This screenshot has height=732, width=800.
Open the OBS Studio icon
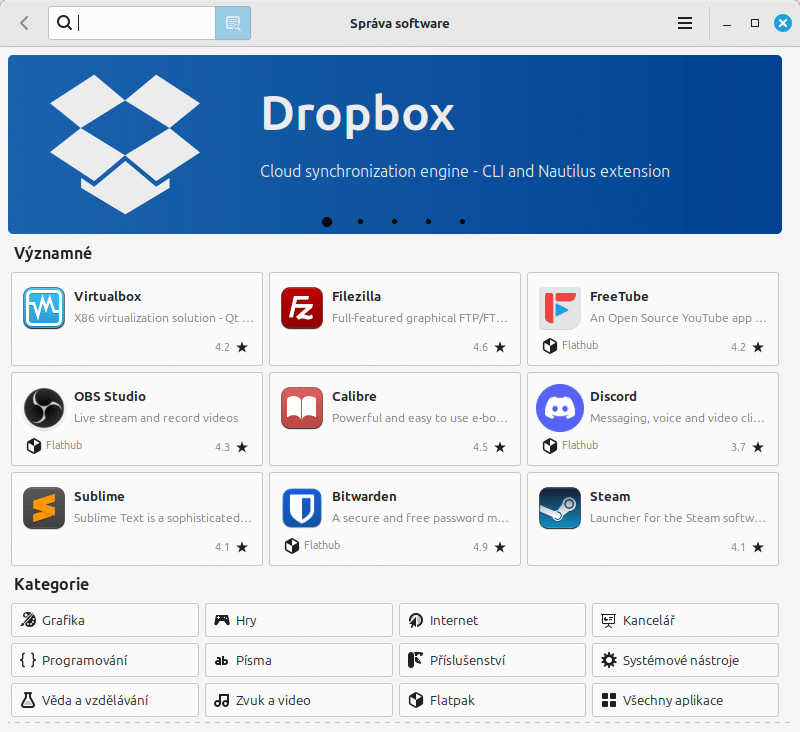(x=44, y=408)
